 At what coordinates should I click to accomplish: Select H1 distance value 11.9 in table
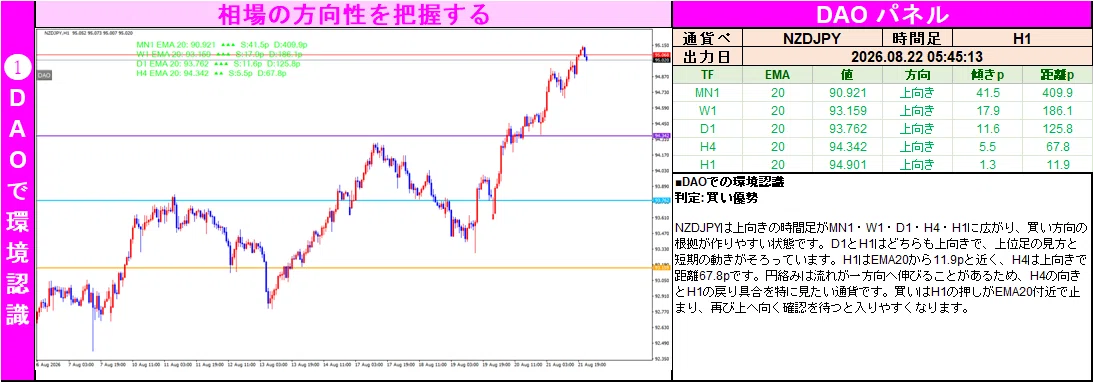[x=1057, y=165]
